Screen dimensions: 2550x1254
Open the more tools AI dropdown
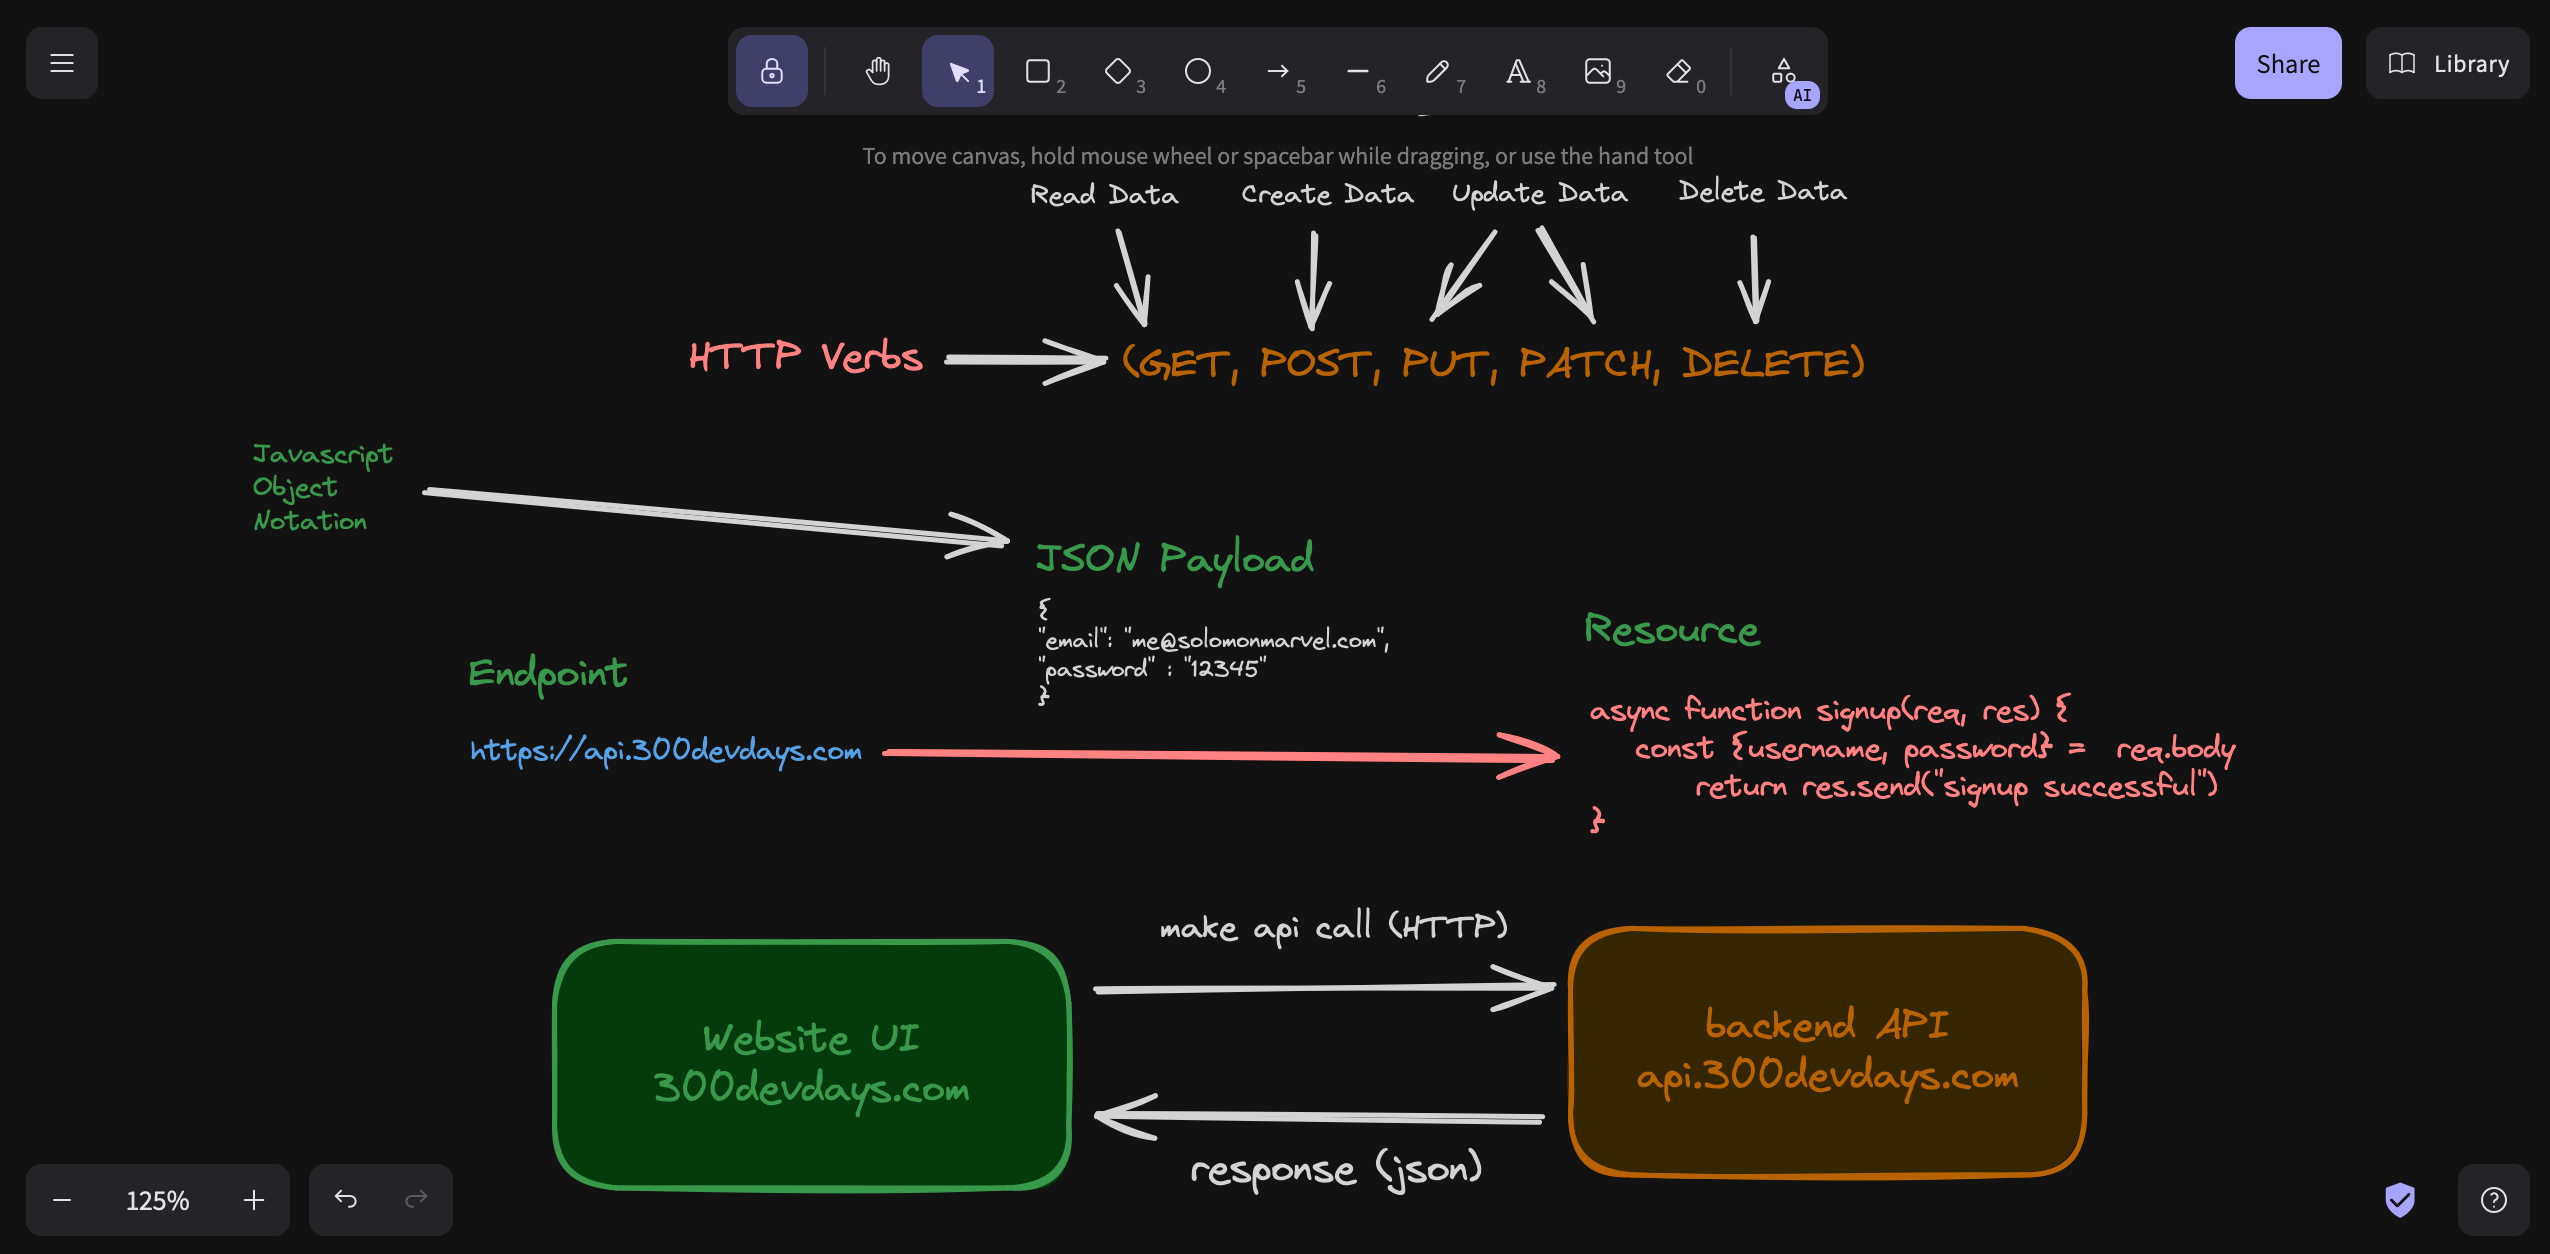pyautogui.click(x=1784, y=71)
